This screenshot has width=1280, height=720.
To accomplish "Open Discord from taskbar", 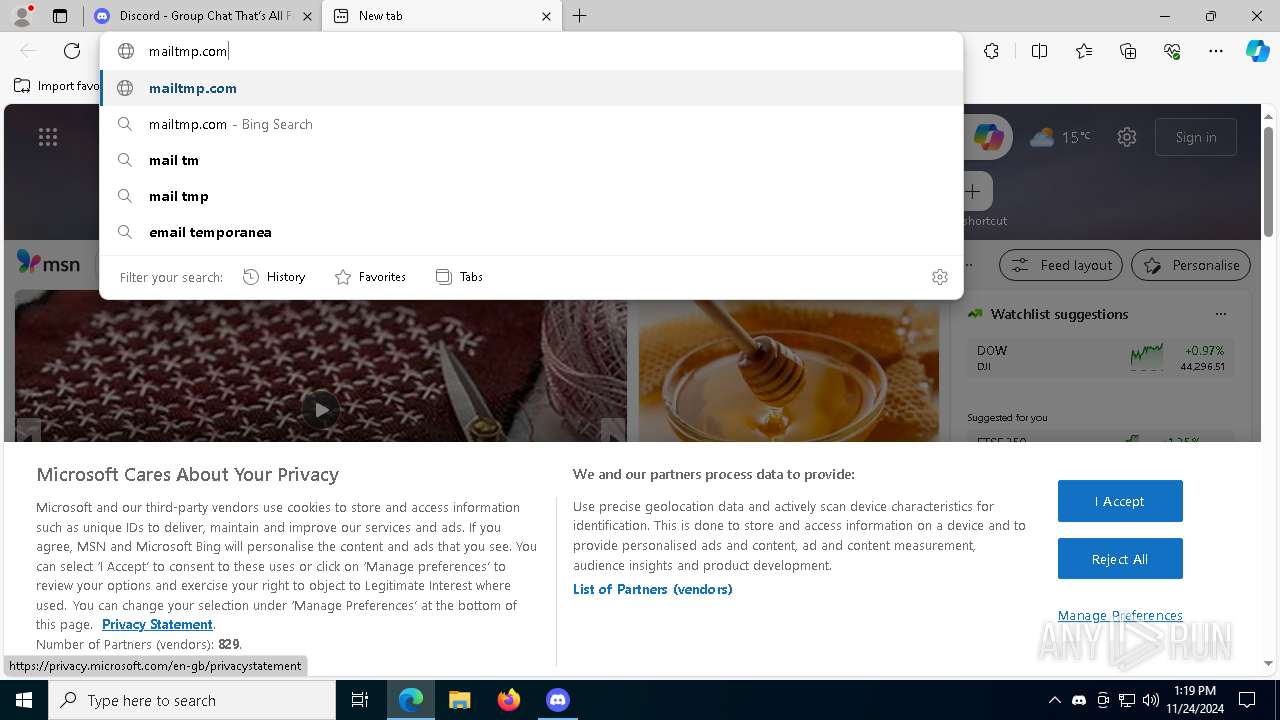I will (x=558, y=700).
